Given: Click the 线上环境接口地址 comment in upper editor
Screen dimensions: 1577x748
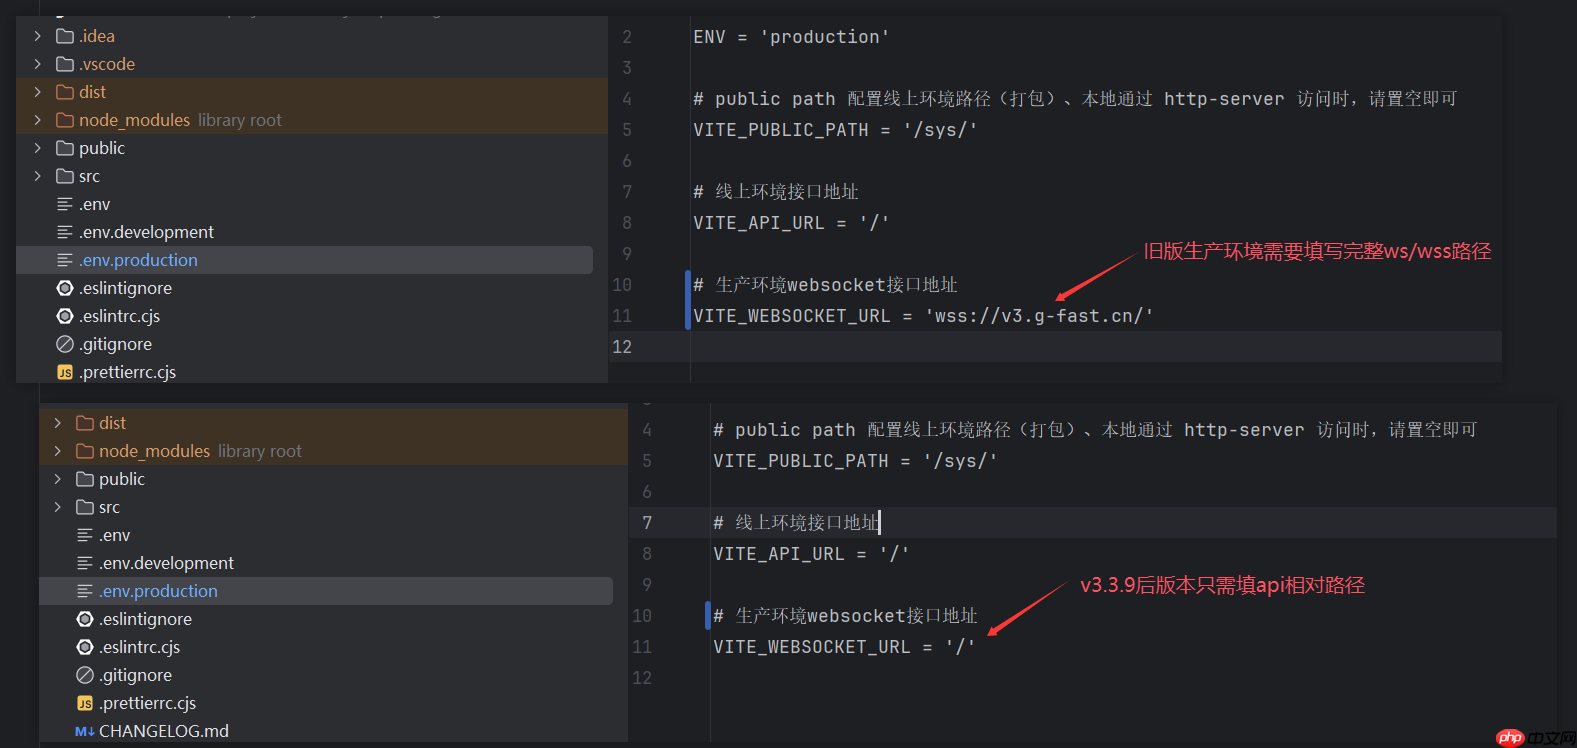Looking at the screenshot, I should coord(776,192).
